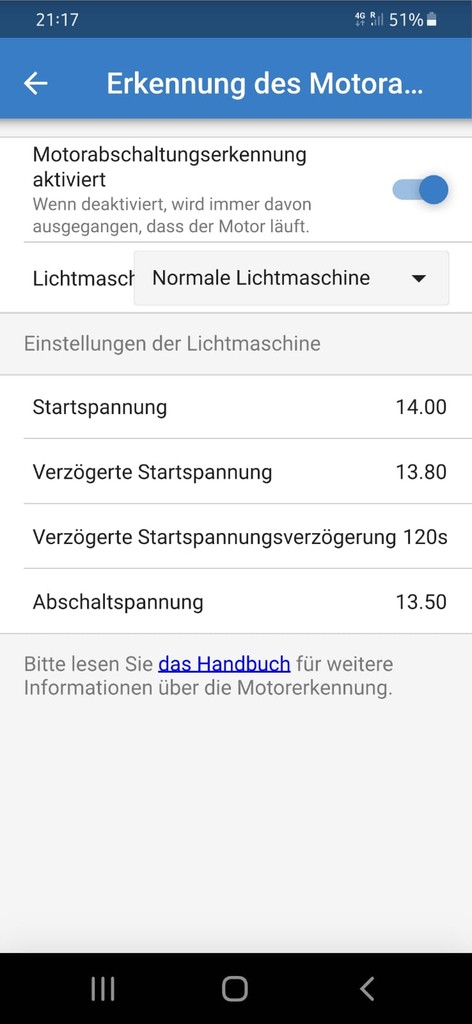Open the Startspannung setting

click(x=236, y=407)
